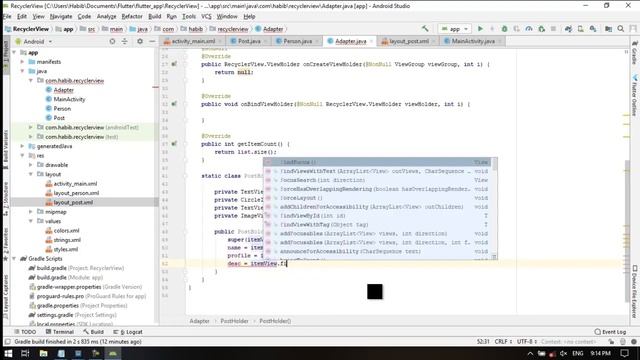Open the app run configuration dropdown
The height and width of the screenshot is (360, 640).
[x=454, y=29]
